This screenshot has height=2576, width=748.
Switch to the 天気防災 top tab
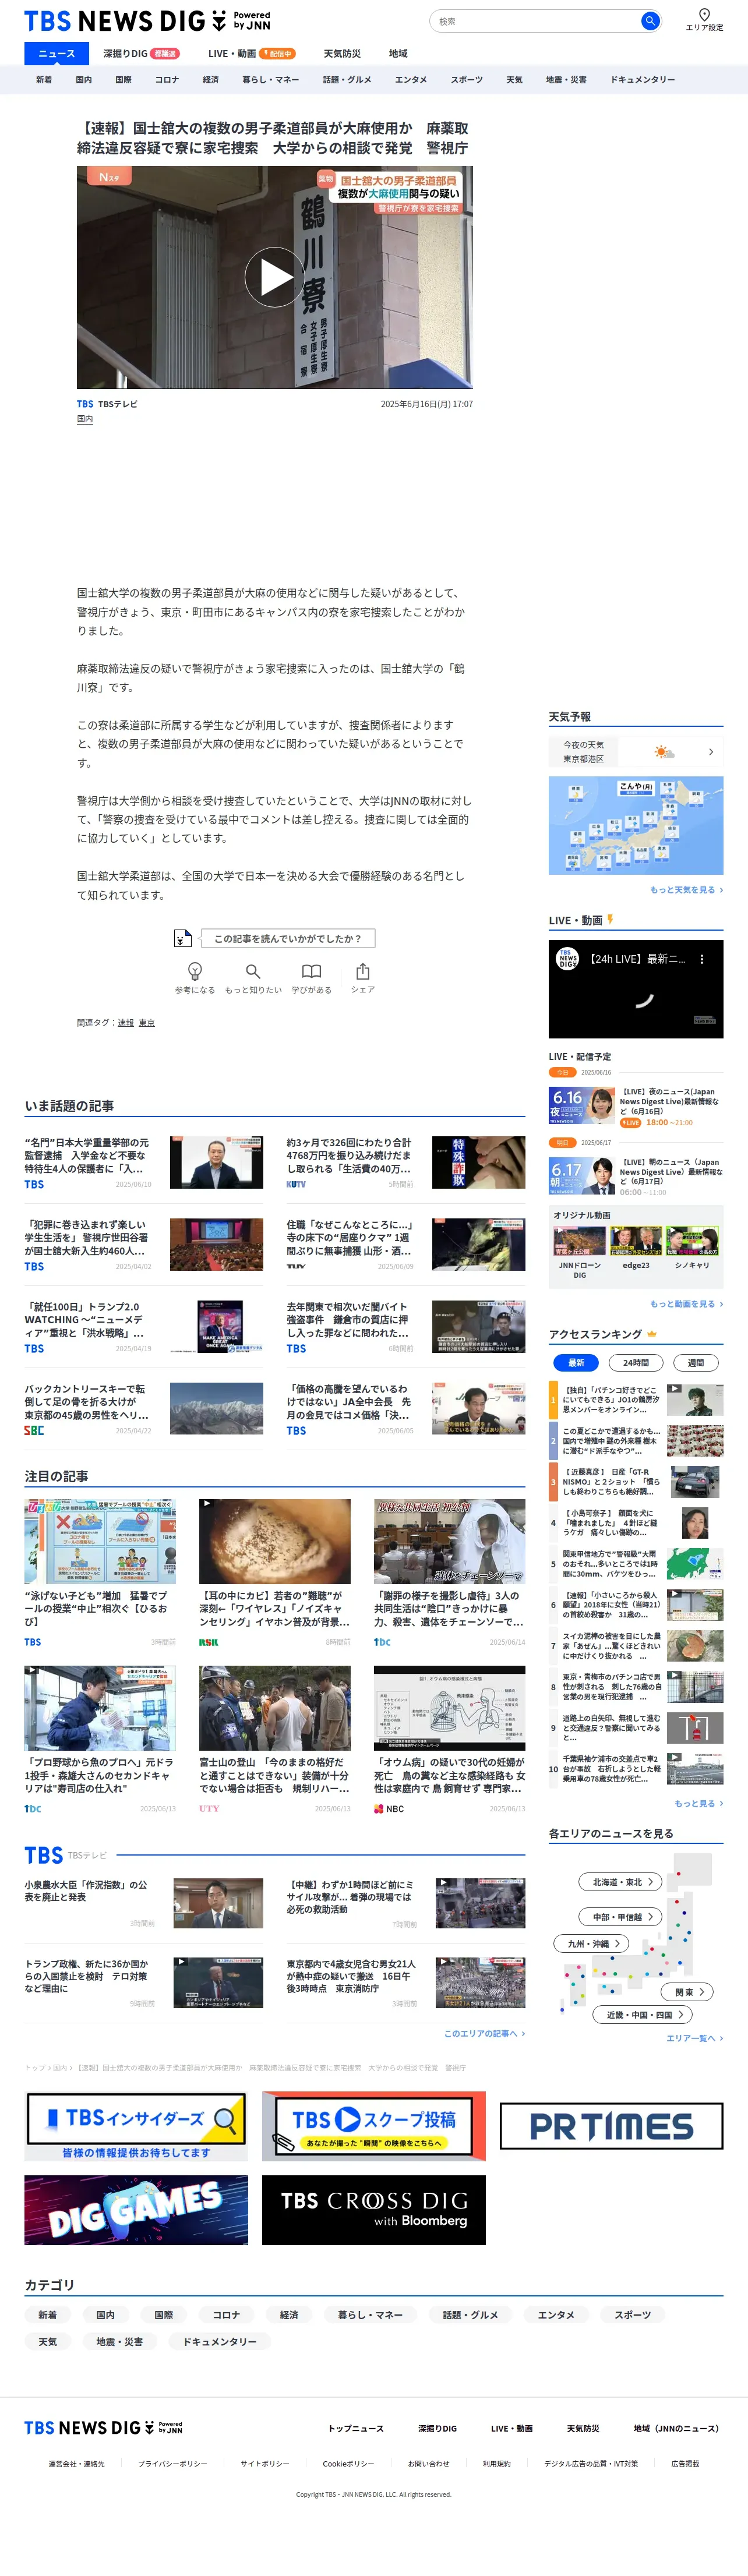tap(342, 53)
